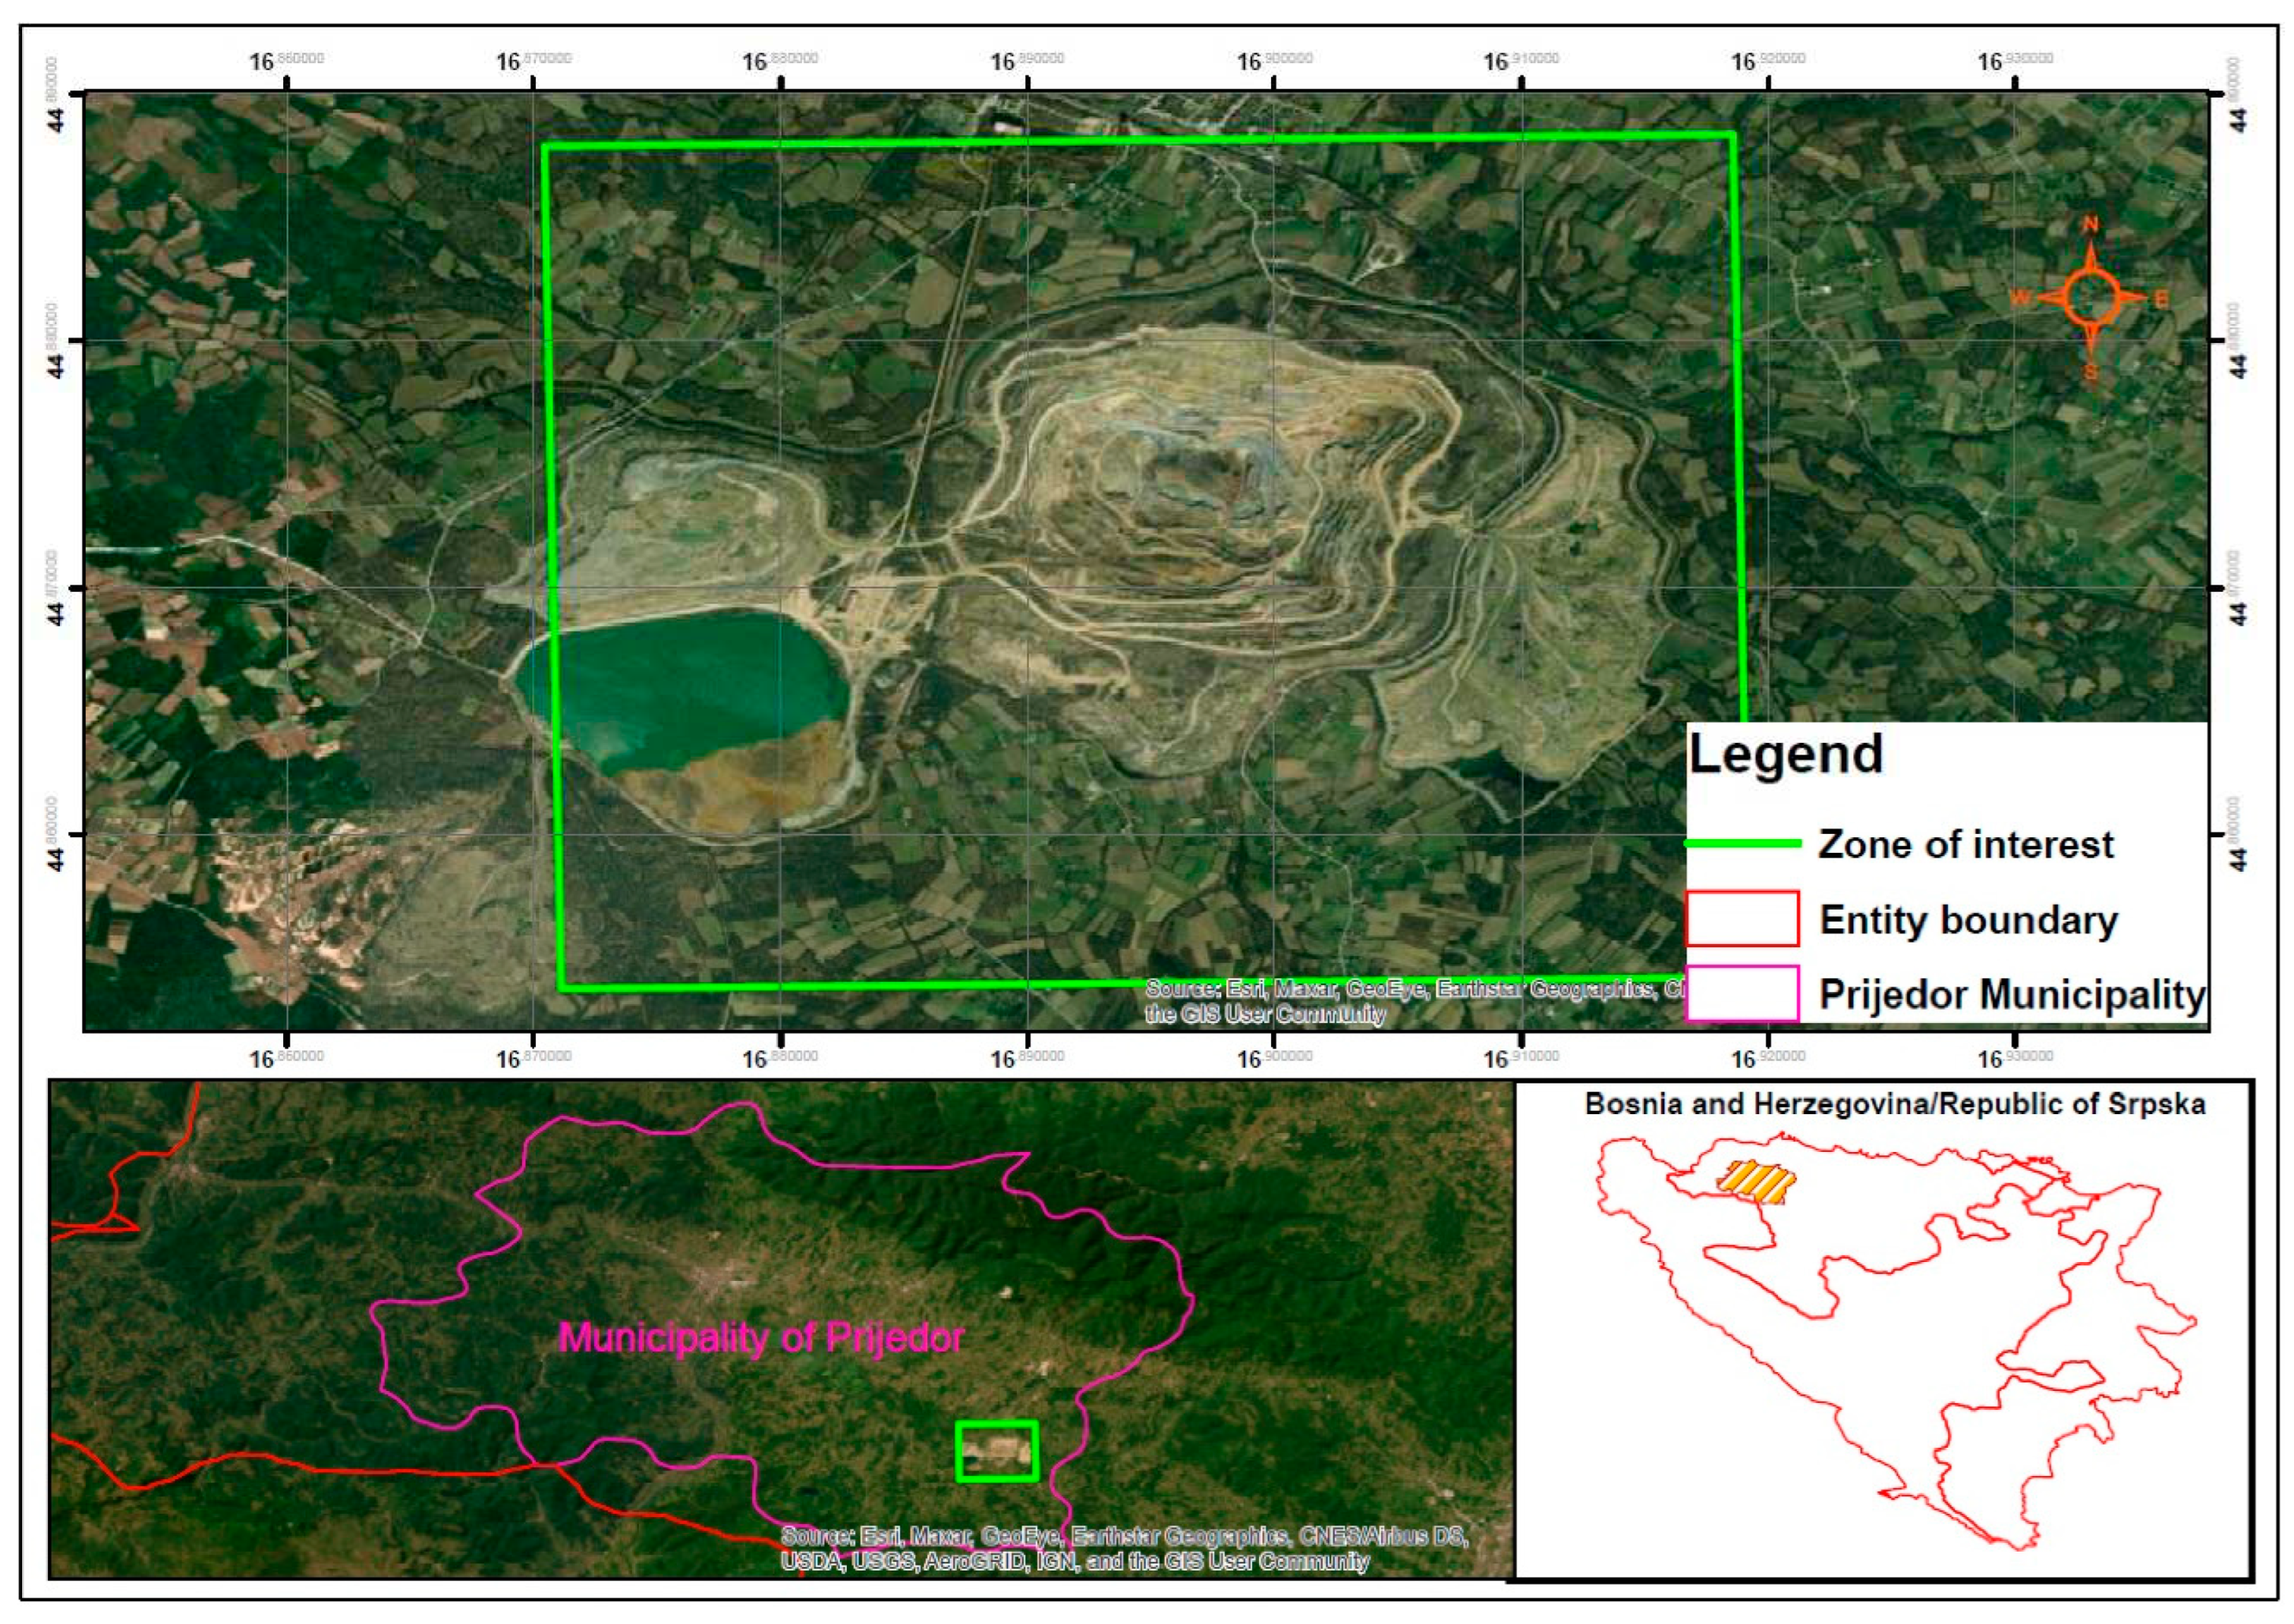
Task: Click the green Zone of interest legend line
Action: point(1743,843)
